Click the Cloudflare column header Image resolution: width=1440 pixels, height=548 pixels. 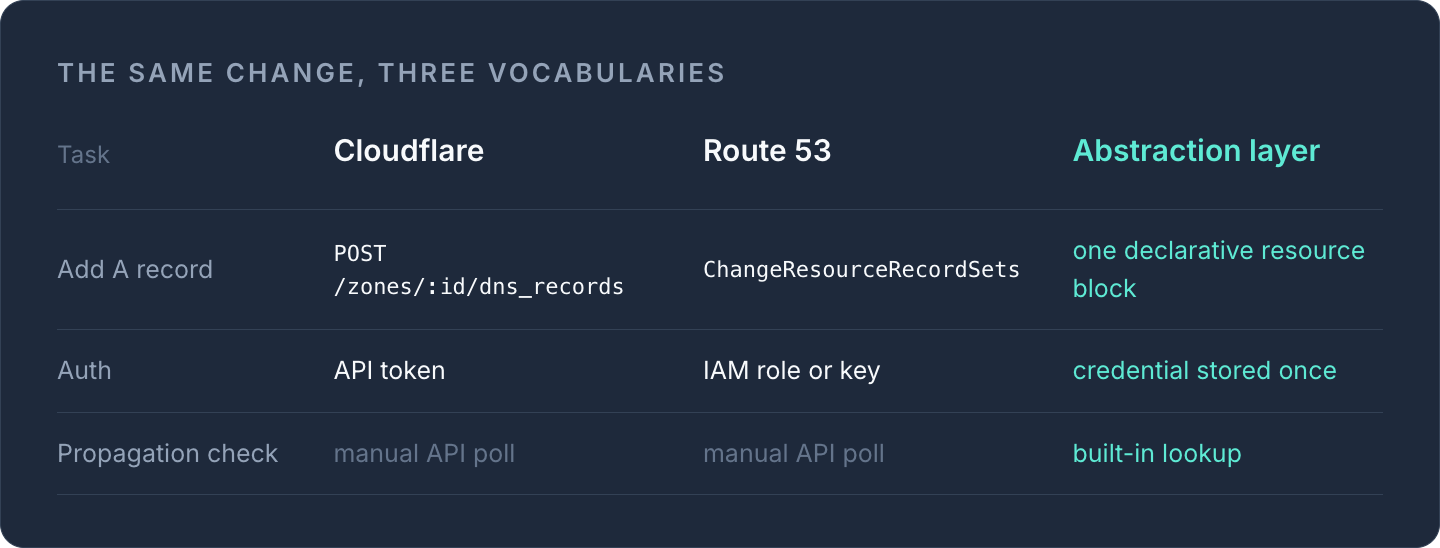[409, 151]
